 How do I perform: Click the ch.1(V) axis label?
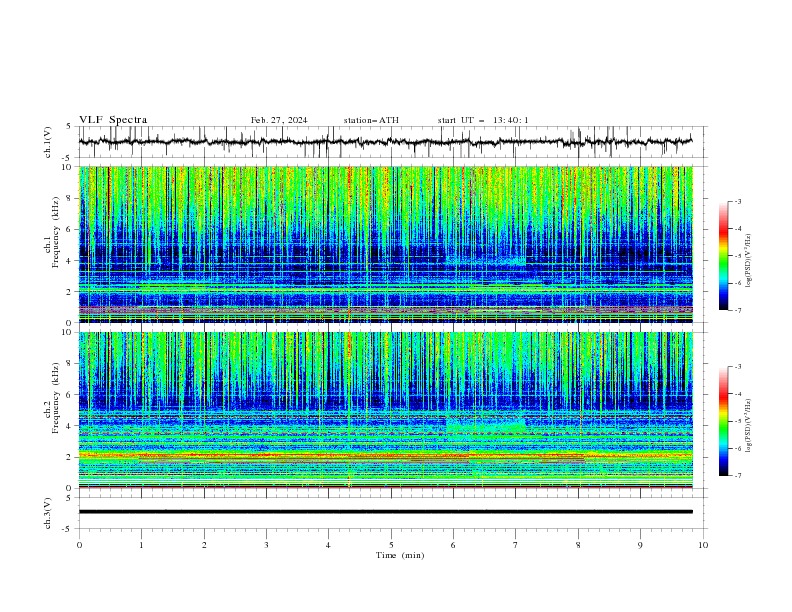click(48, 142)
